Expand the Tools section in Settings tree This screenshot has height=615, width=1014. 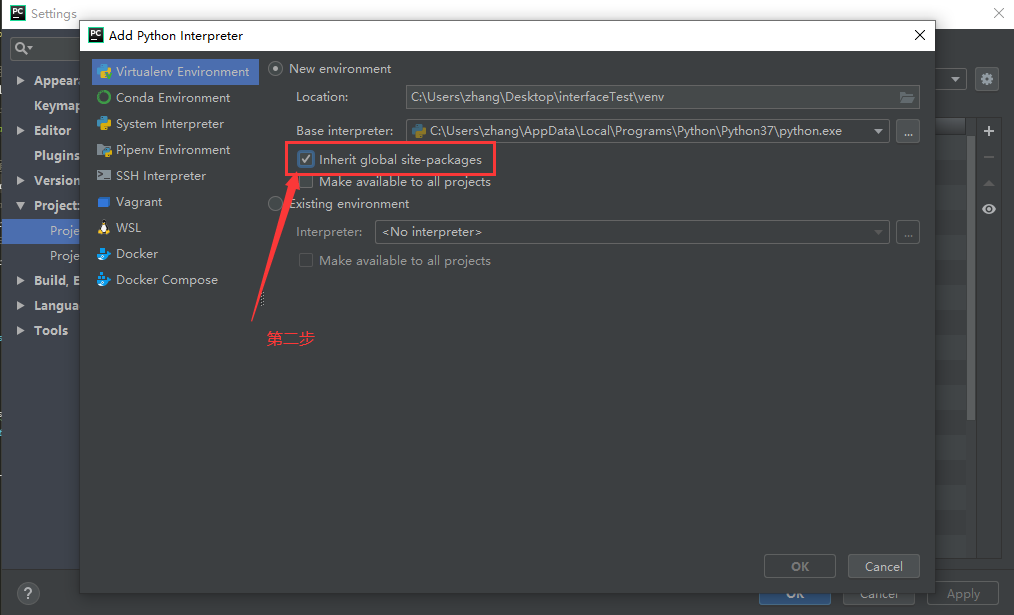tap(20, 330)
